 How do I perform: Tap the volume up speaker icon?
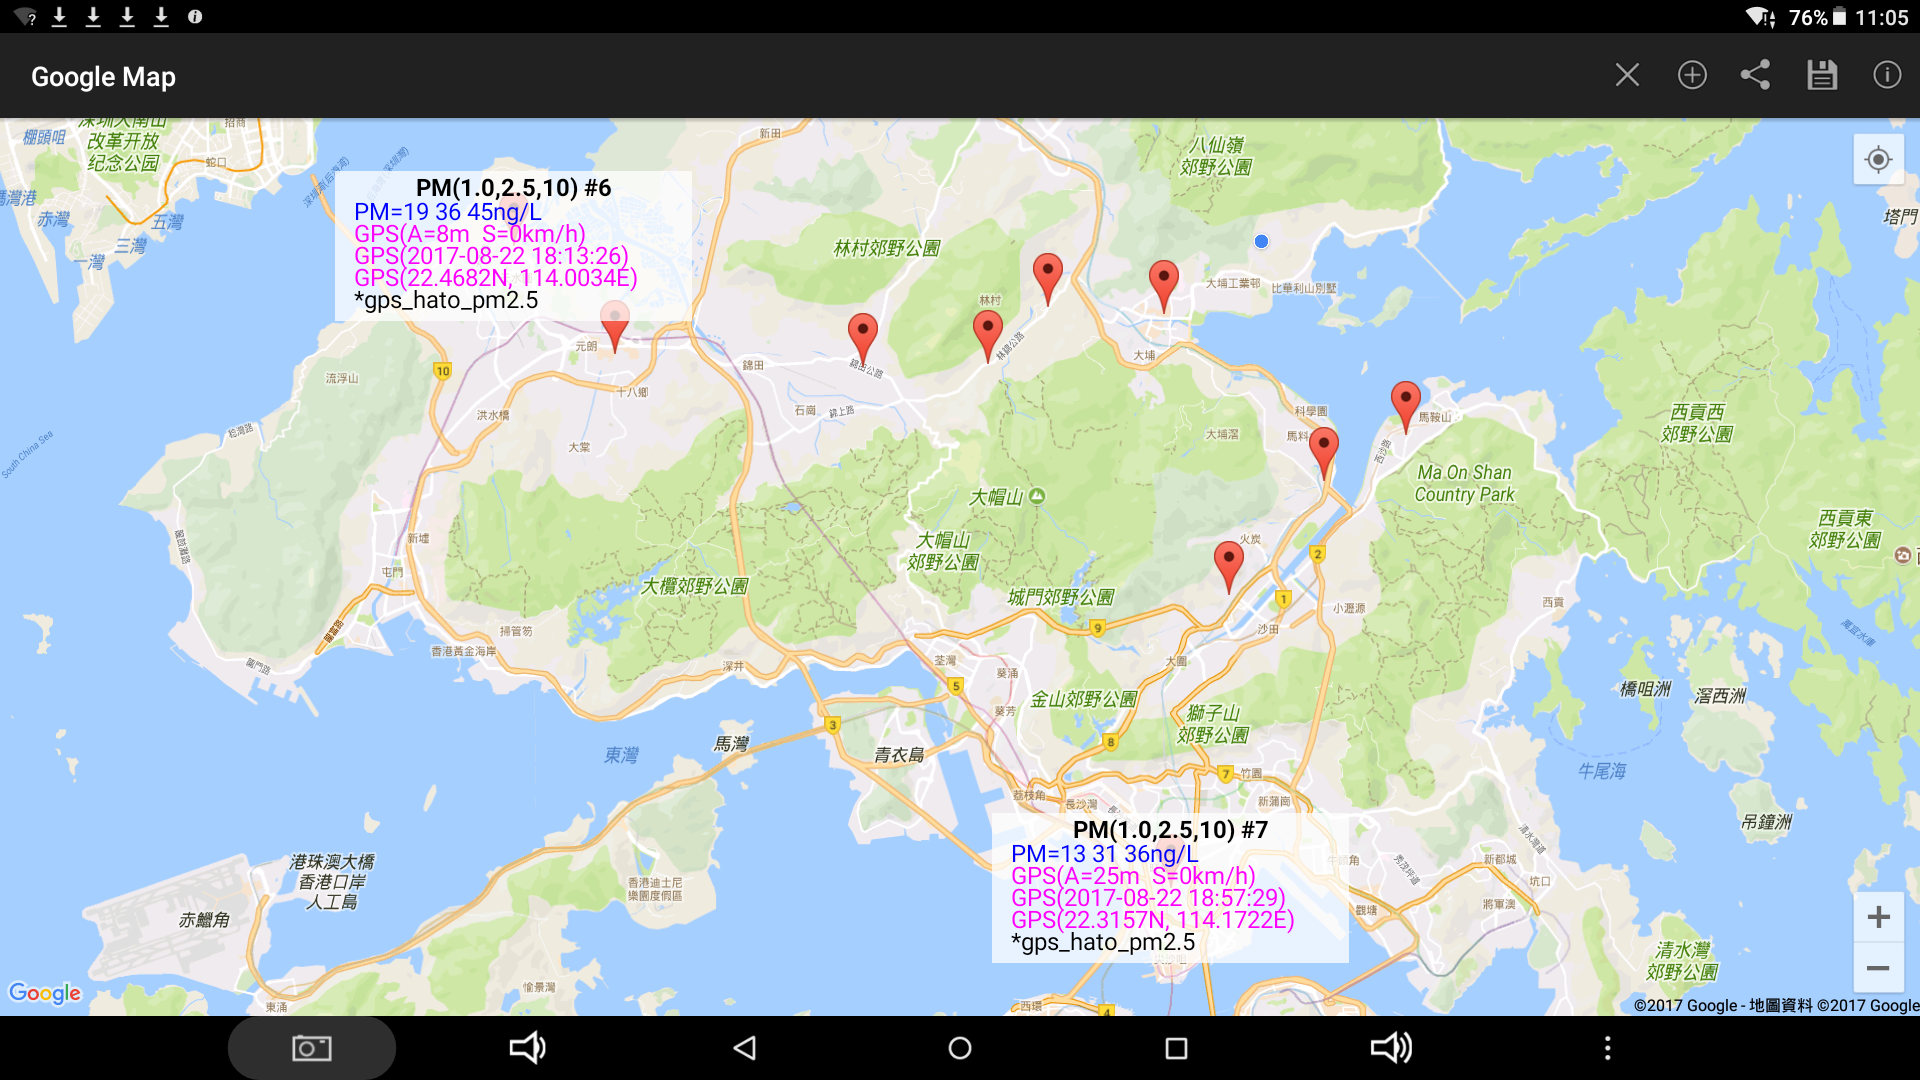[x=1391, y=1048]
